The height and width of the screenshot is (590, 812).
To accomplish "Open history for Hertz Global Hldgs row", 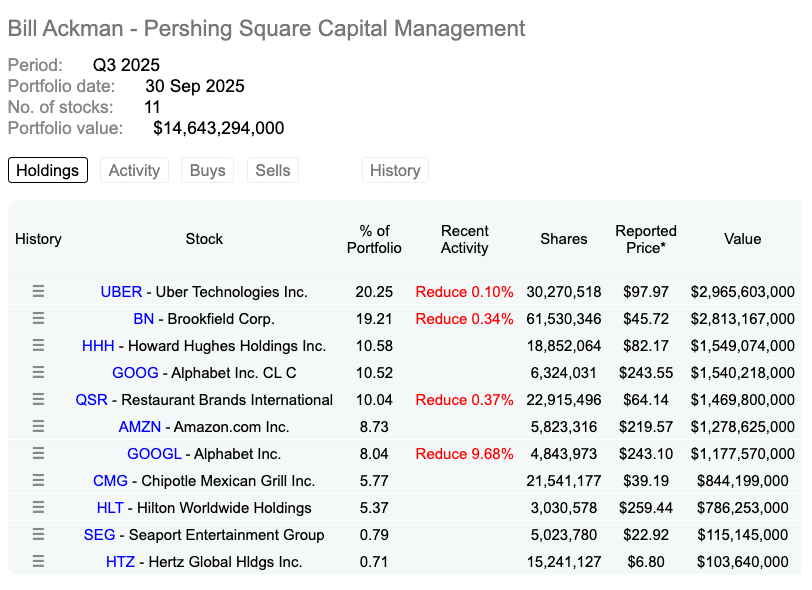I will (x=38, y=561).
